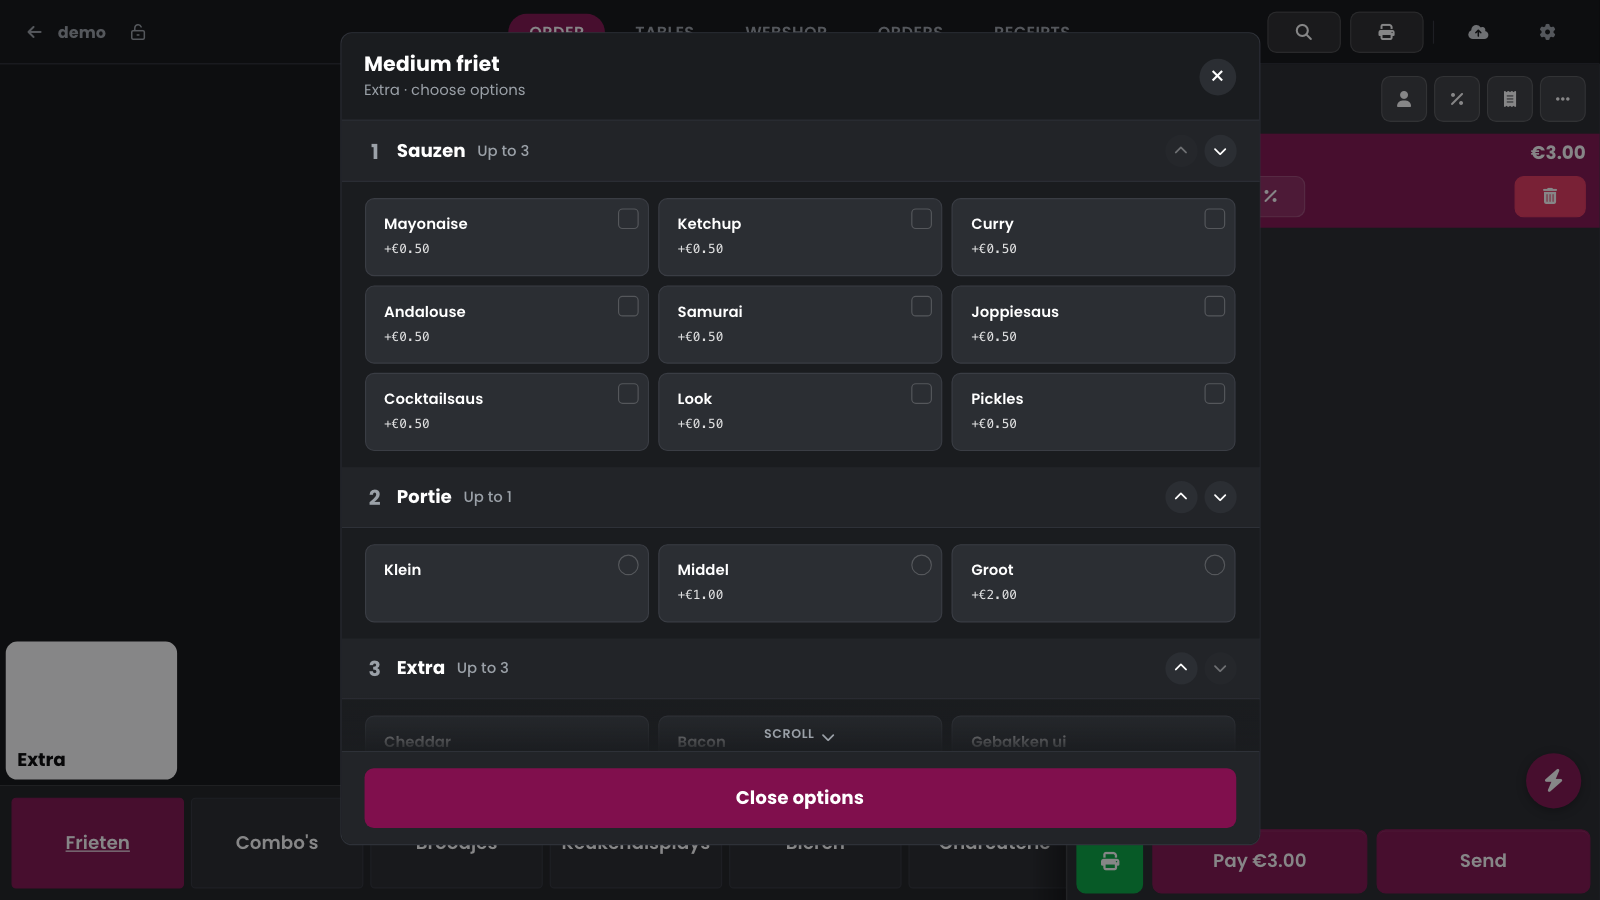
Task: Check the Look sauce option
Action: click(921, 394)
